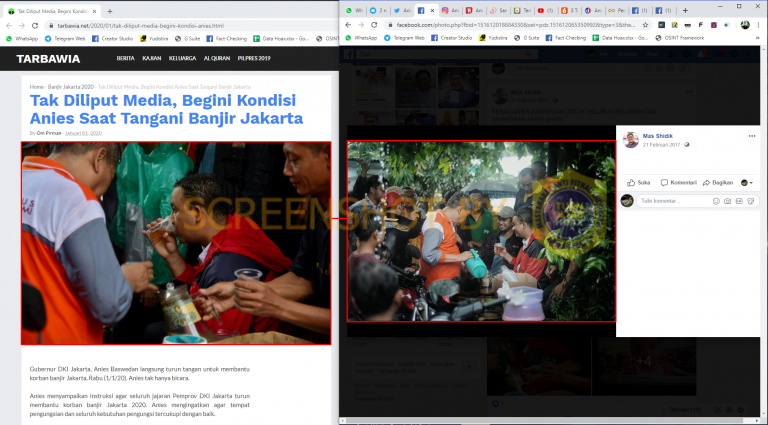Click the Facebook photo in the viewer

(x=481, y=231)
